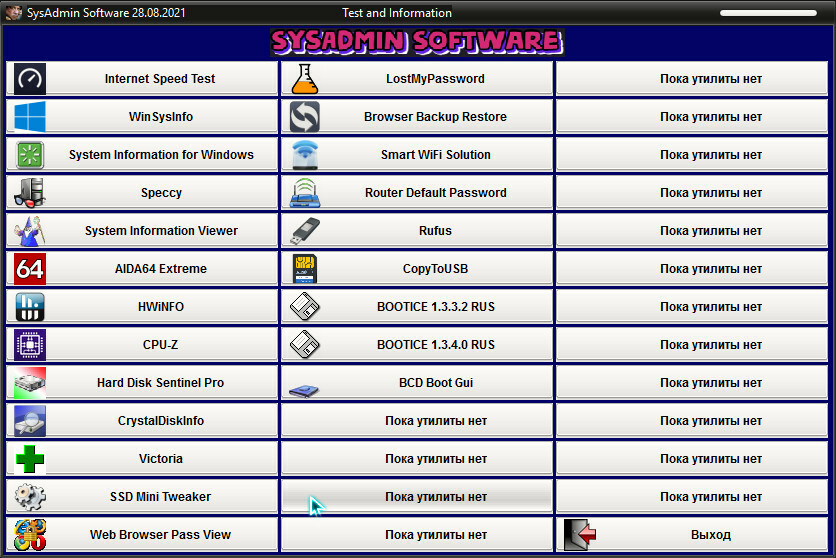Click 'Пока утилиты нет' beside LostMyPassword

click(692, 79)
